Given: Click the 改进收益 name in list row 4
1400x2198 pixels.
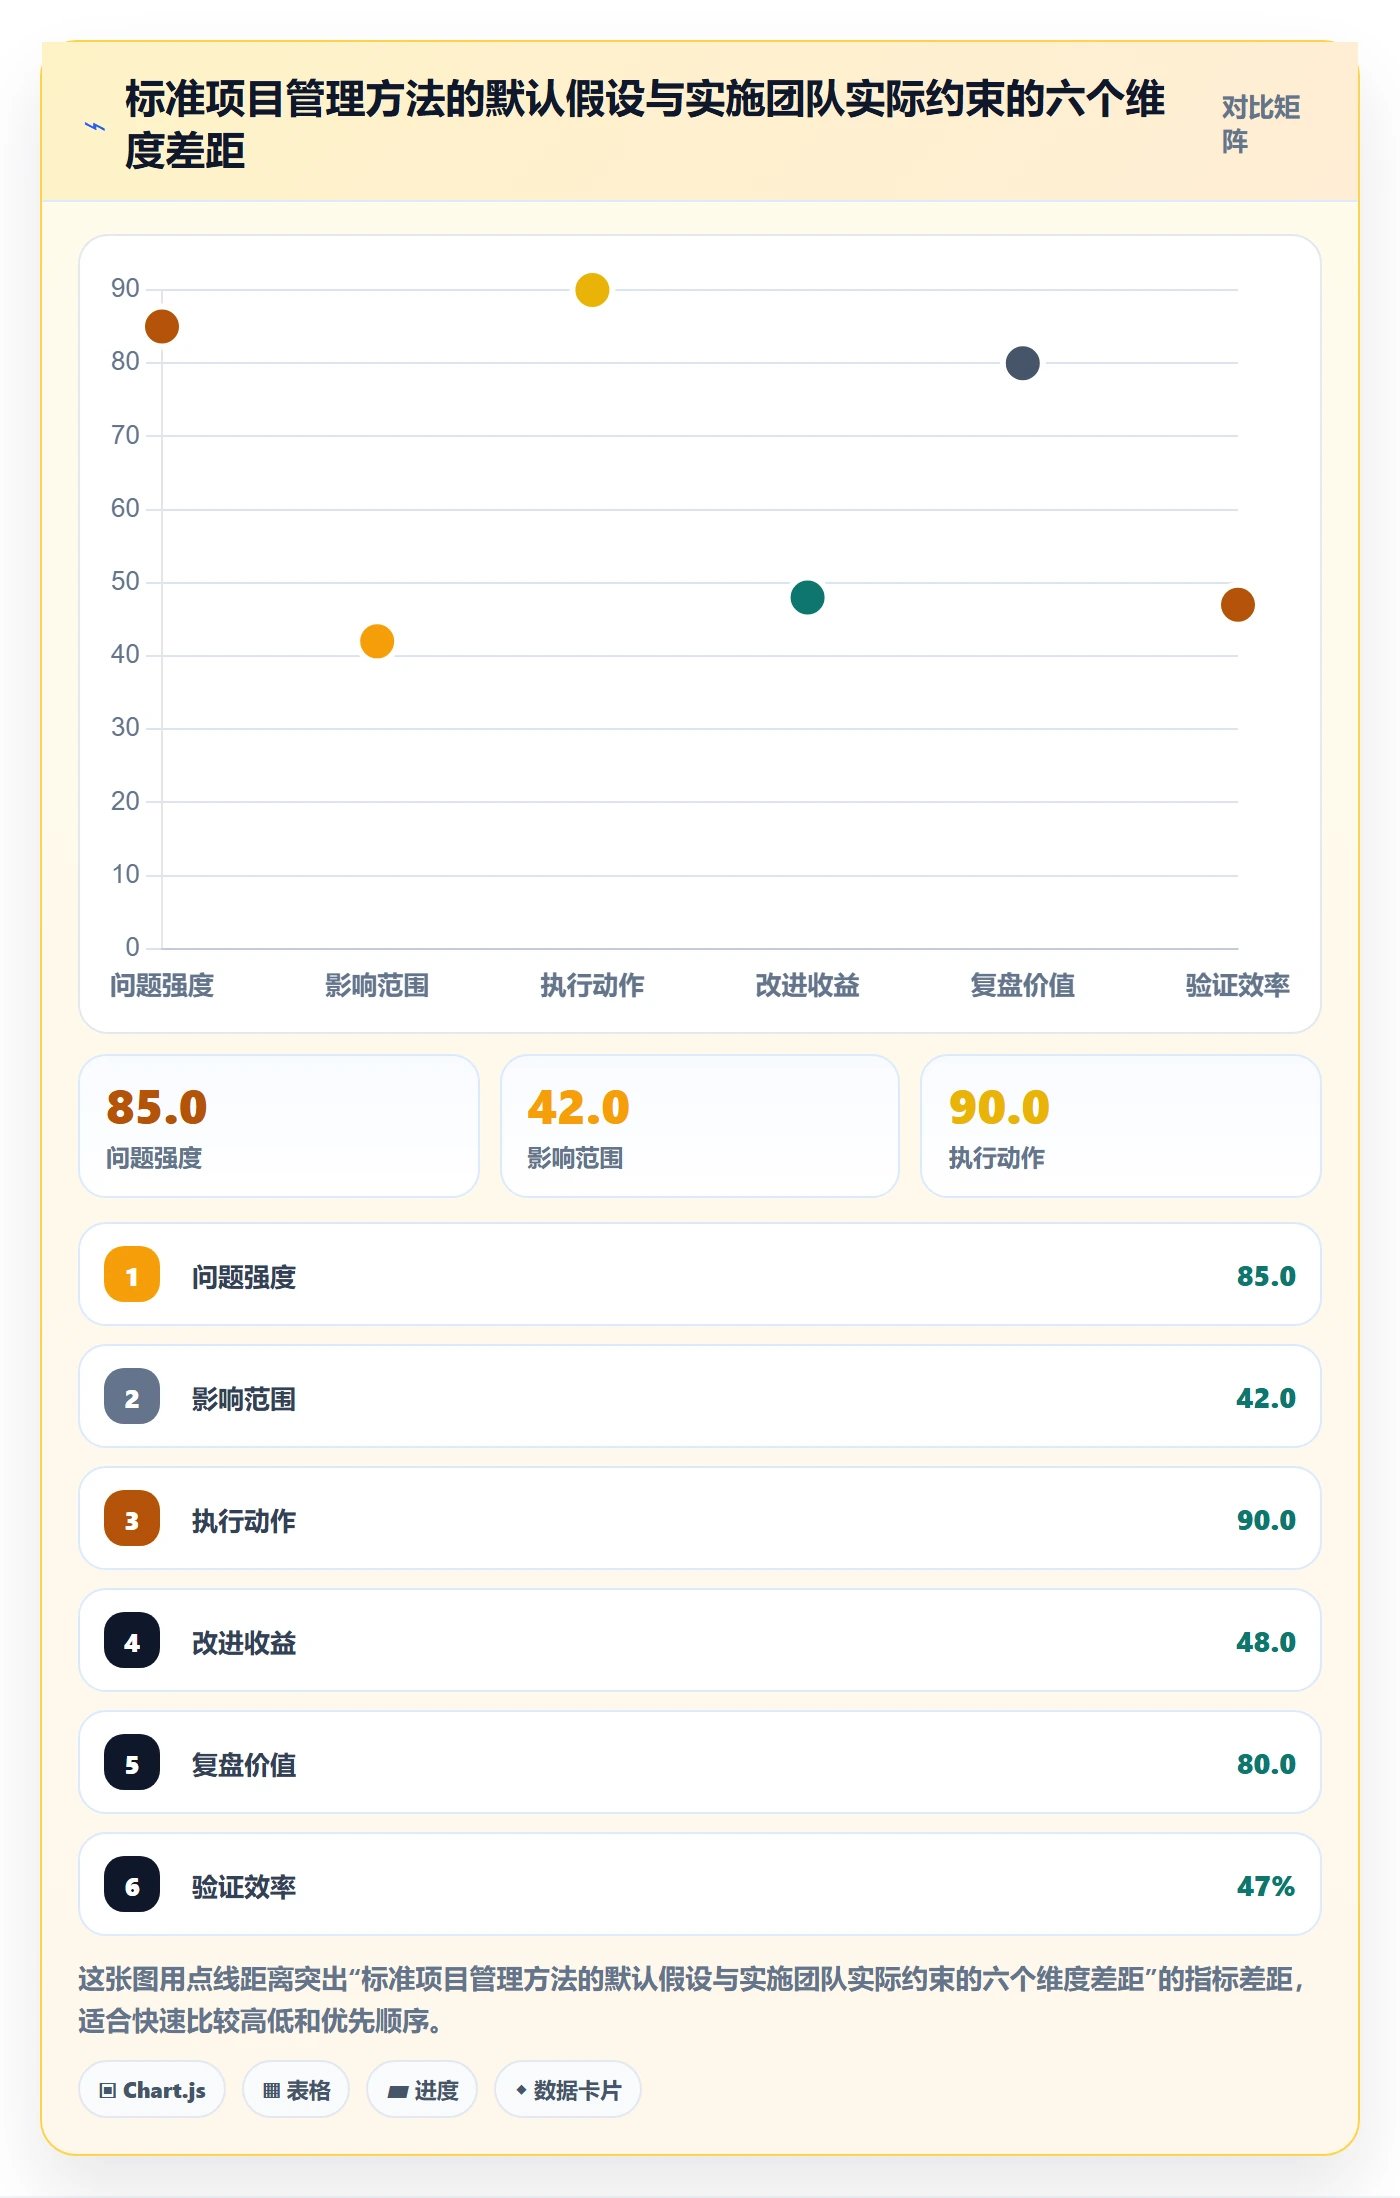Looking at the screenshot, I should pyautogui.click(x=244, y=1643).
